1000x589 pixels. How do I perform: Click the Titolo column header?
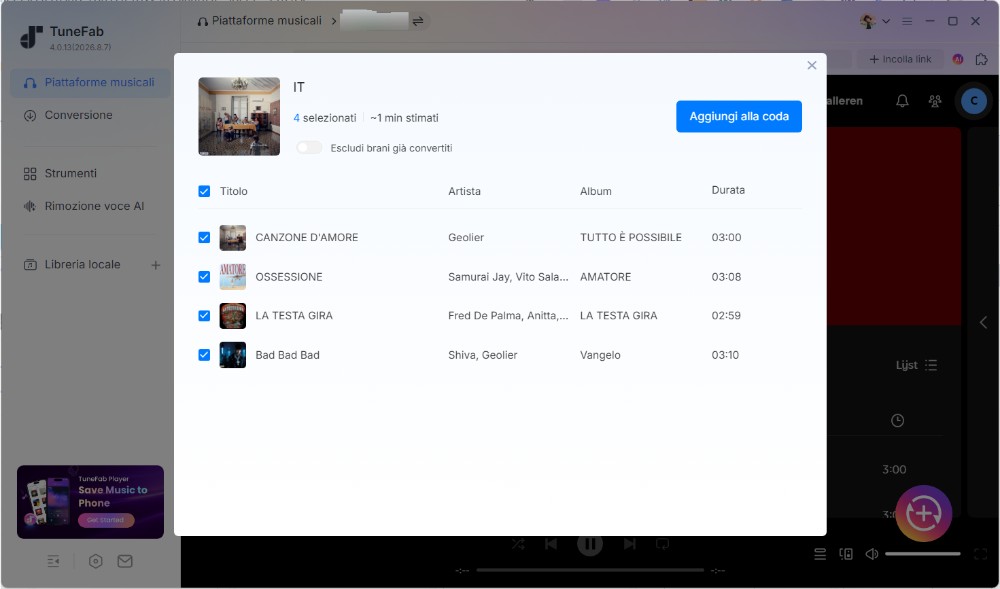pos(233,191)
